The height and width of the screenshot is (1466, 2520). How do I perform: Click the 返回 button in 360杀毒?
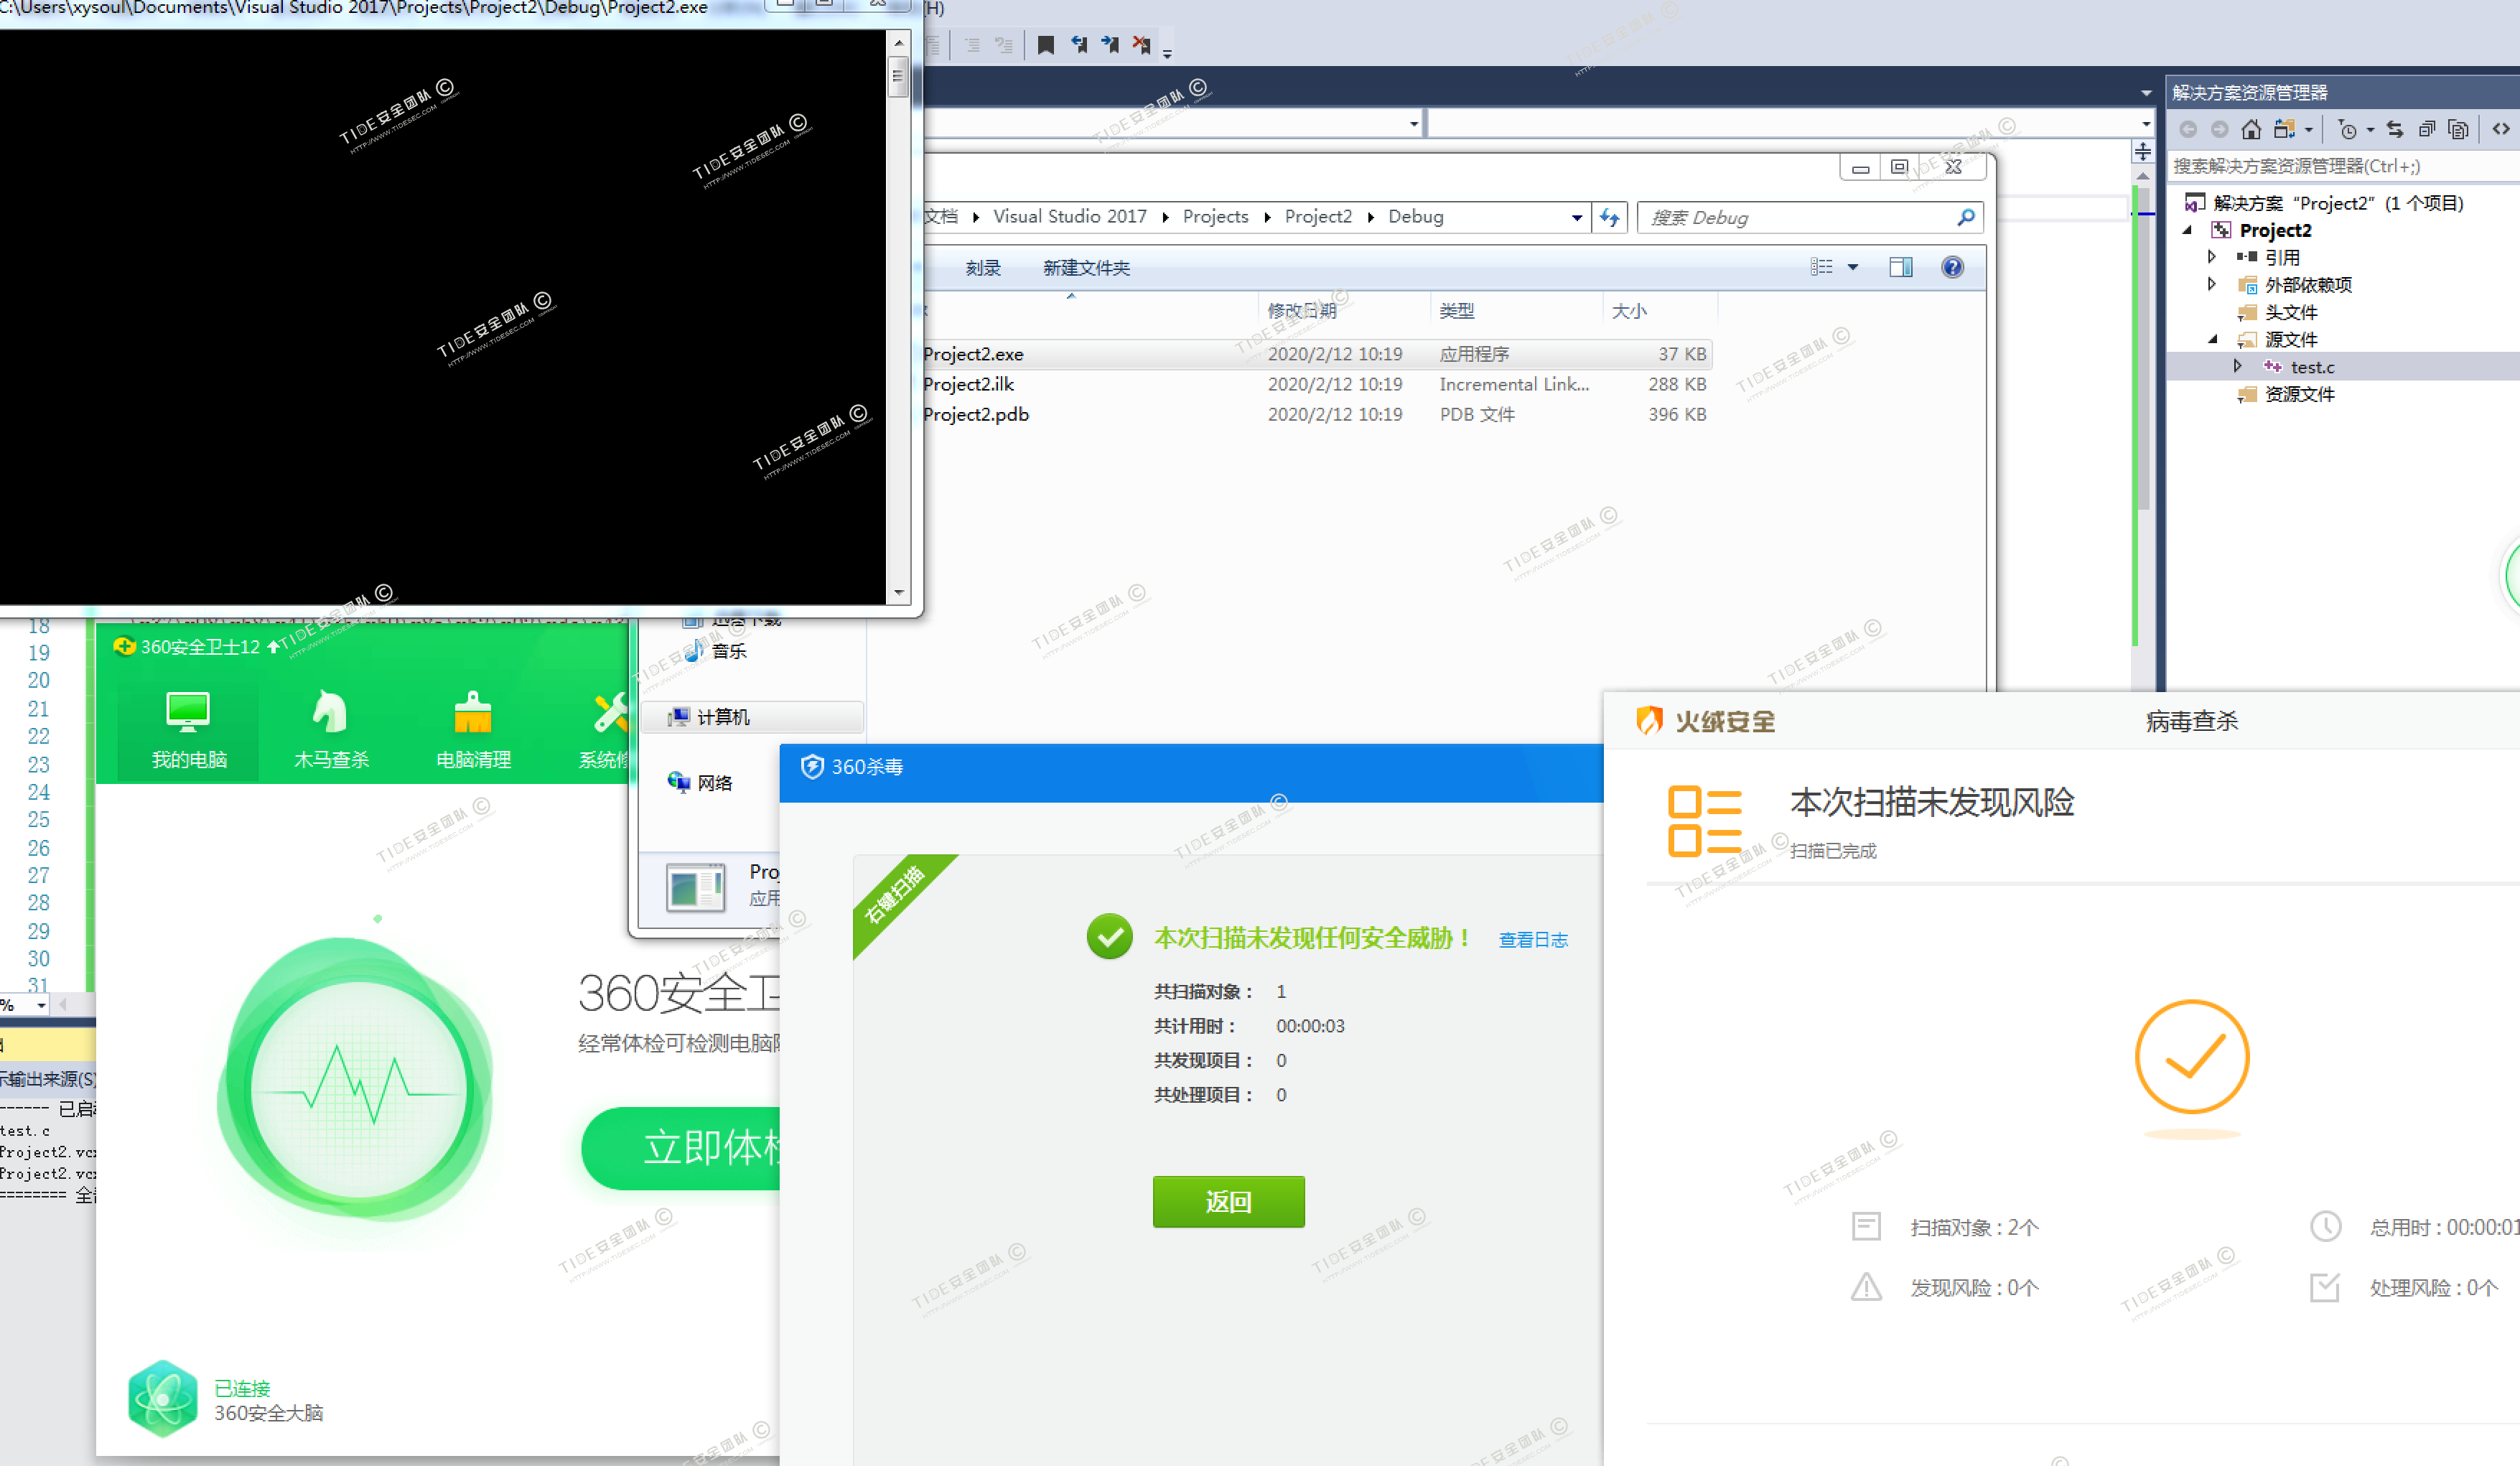[1228, 1201]
